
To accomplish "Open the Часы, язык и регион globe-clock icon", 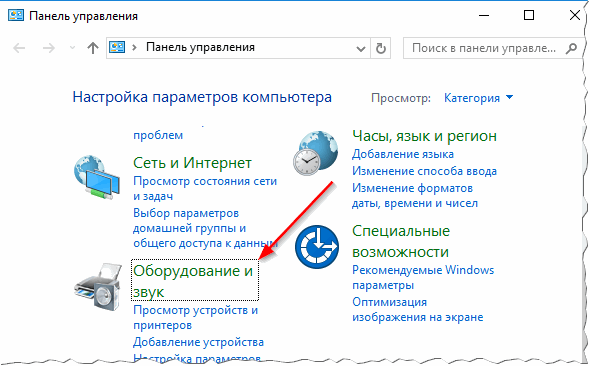I will [x=316, y=153].
